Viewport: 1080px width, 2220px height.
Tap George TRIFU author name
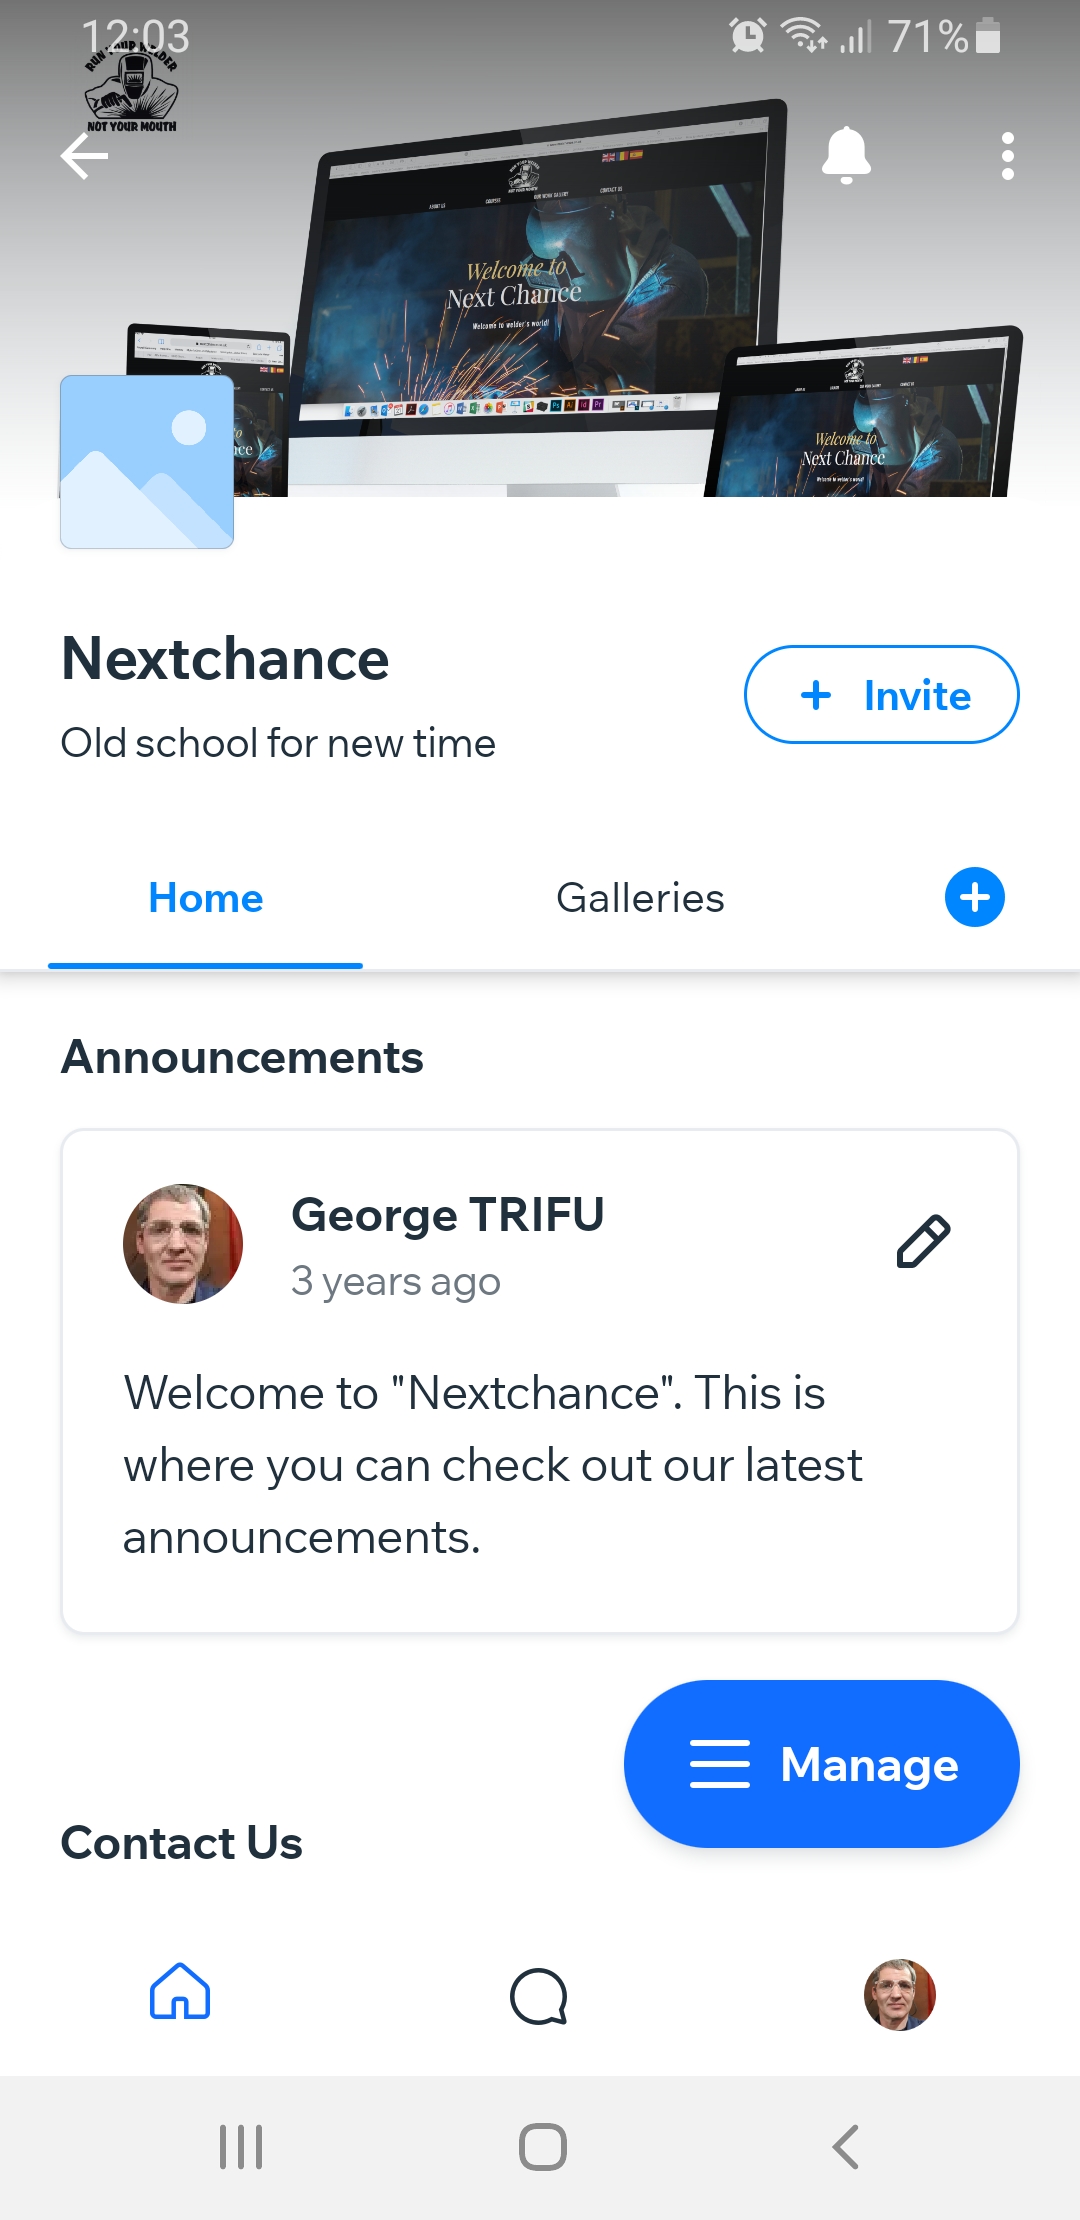447,1215
